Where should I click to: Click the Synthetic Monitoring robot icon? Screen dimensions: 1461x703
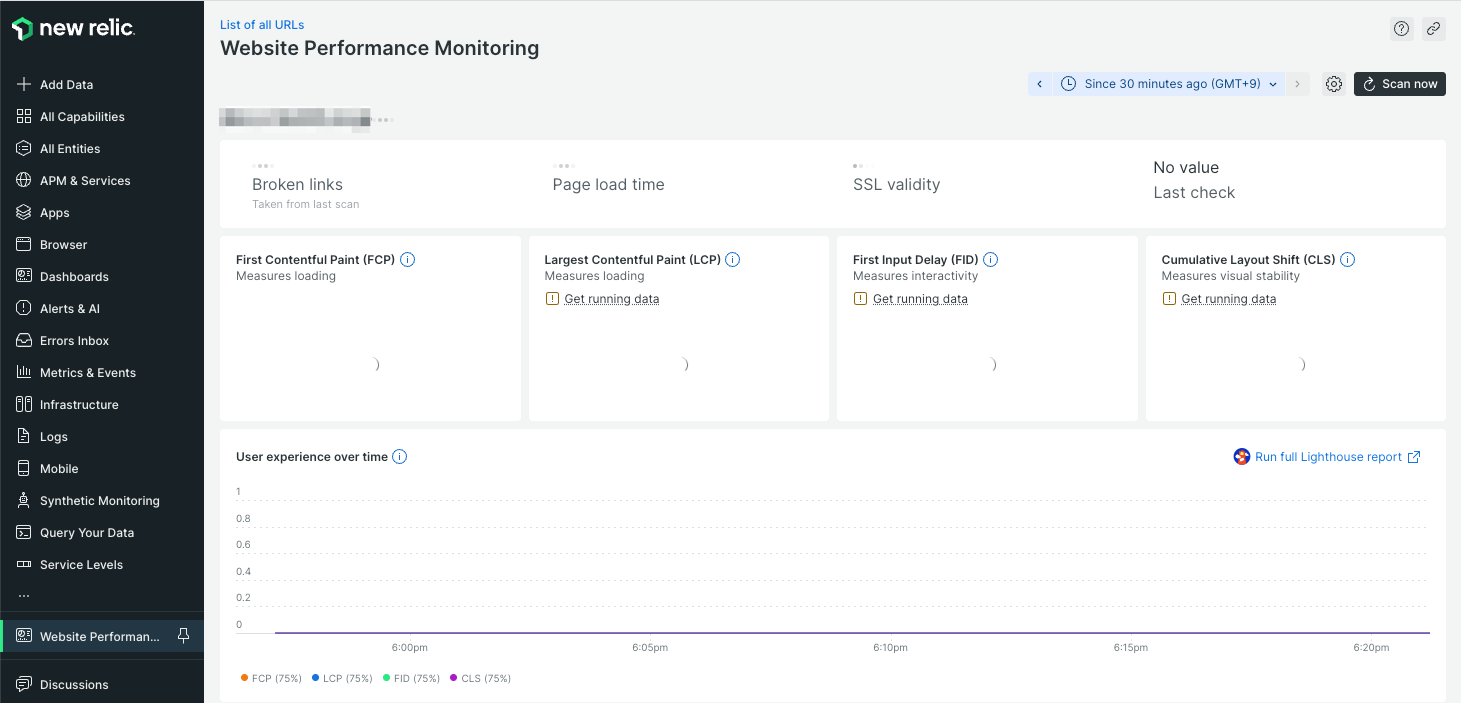coord(24,501)
